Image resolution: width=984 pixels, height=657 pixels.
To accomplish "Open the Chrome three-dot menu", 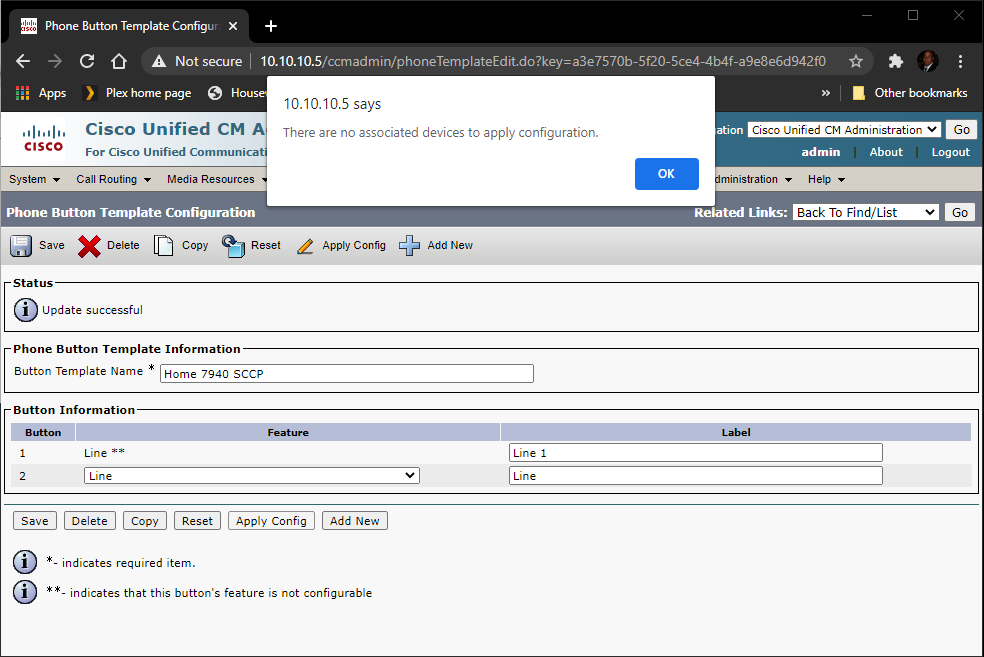I will (960, 61).
